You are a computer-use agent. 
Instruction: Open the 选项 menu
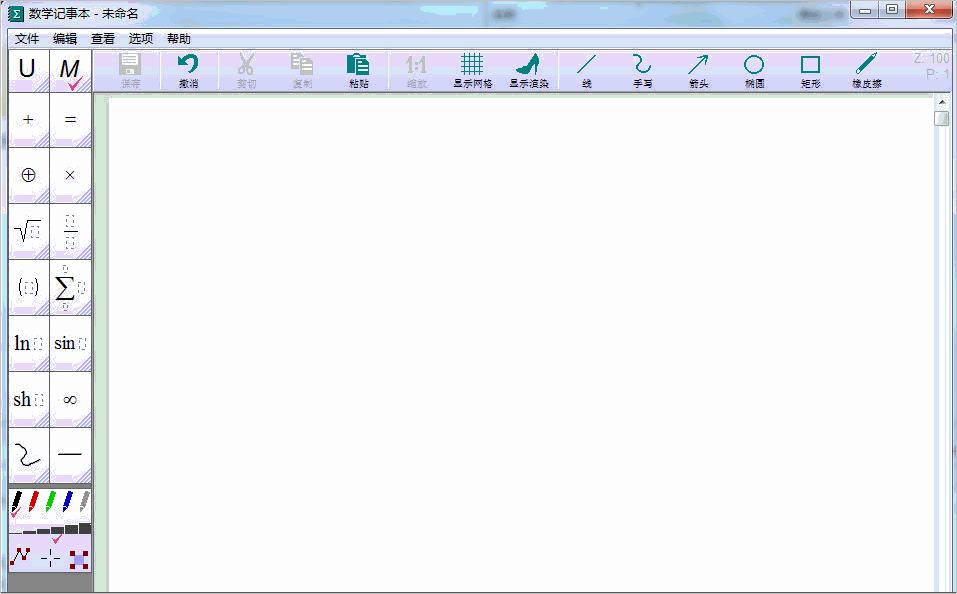pyautogui.click(x=140, y=39)
